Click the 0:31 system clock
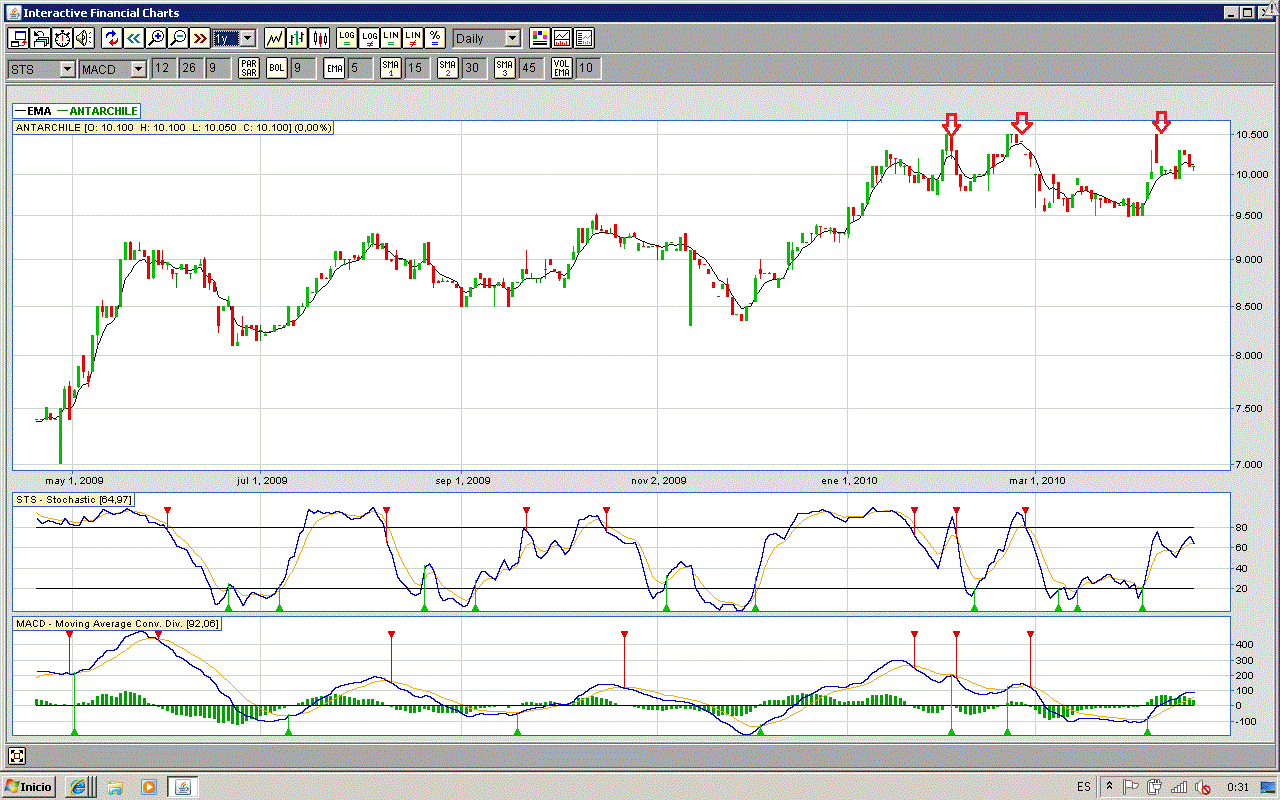 tap(1240, 787)
